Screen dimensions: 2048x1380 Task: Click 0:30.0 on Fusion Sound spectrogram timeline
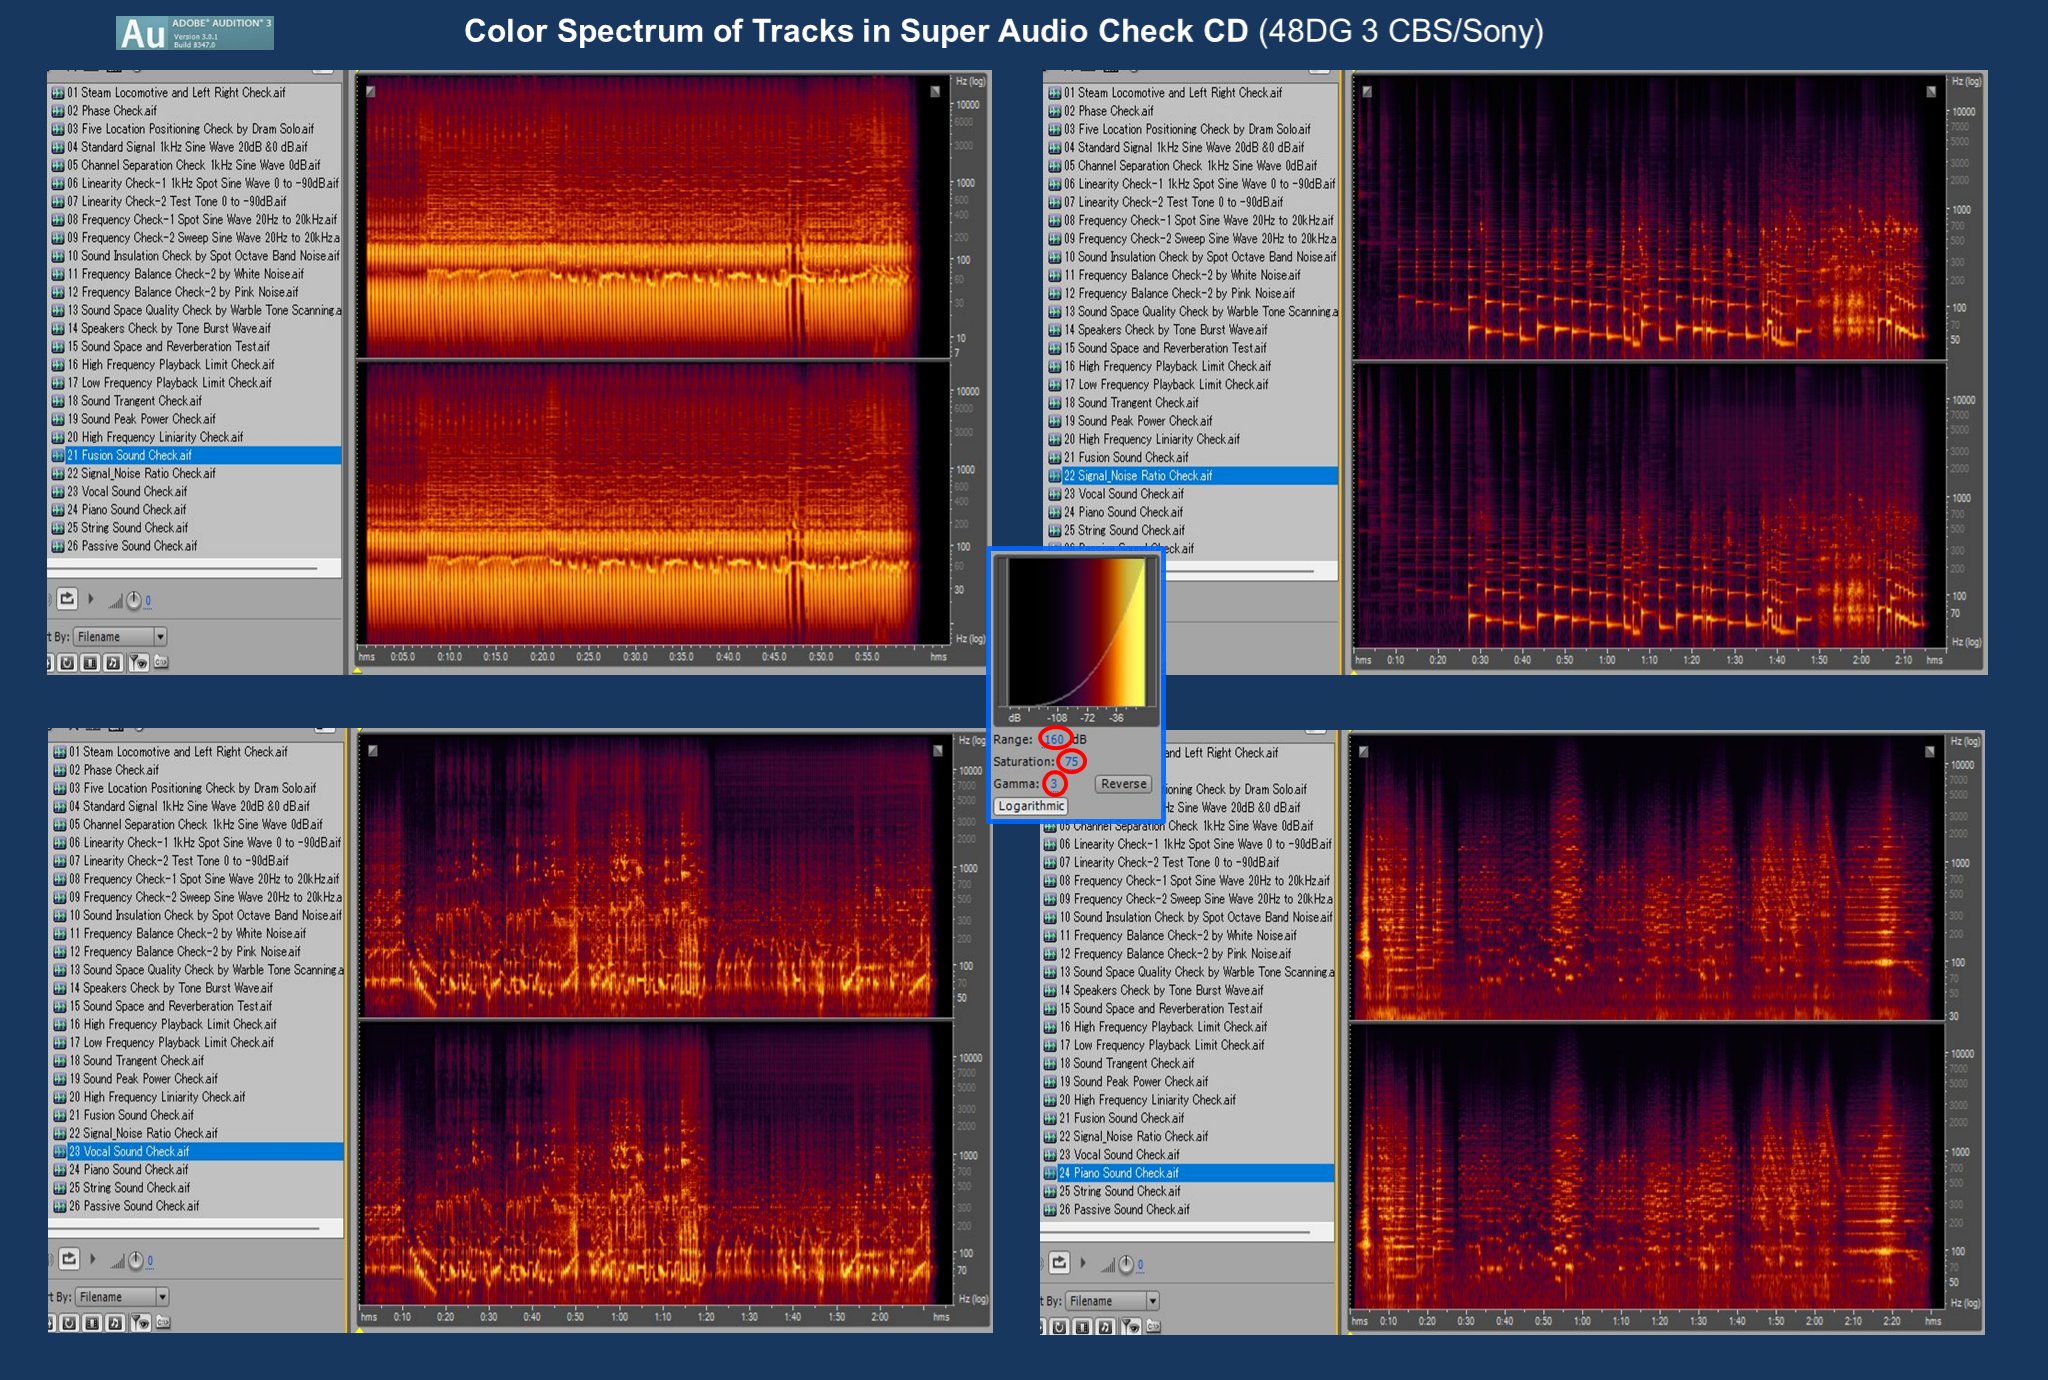click(635, 657)
